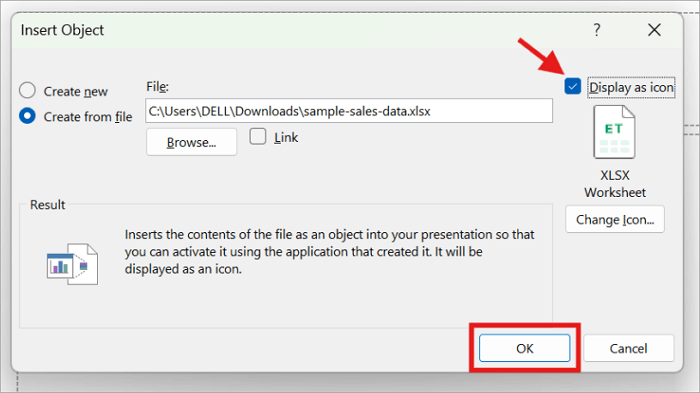This screenshot has width=700, height=393.
Task: Click the Create new label text
Action: click(x=75, y=92)
